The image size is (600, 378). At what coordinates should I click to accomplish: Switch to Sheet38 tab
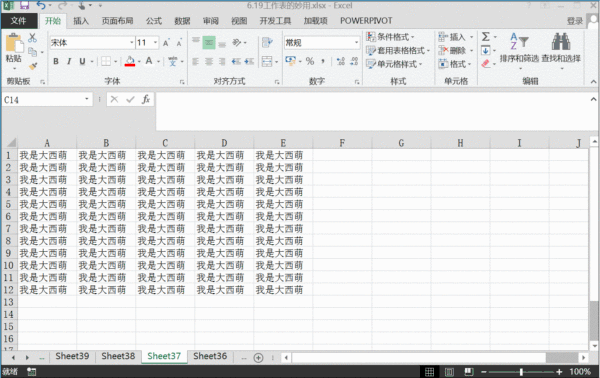(118, 356)
